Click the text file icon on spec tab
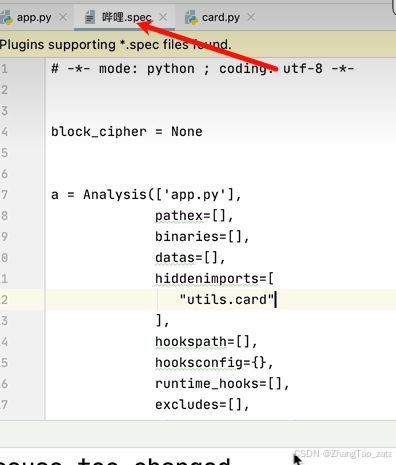Screen dimensions: 396x465 coord(89,17)
